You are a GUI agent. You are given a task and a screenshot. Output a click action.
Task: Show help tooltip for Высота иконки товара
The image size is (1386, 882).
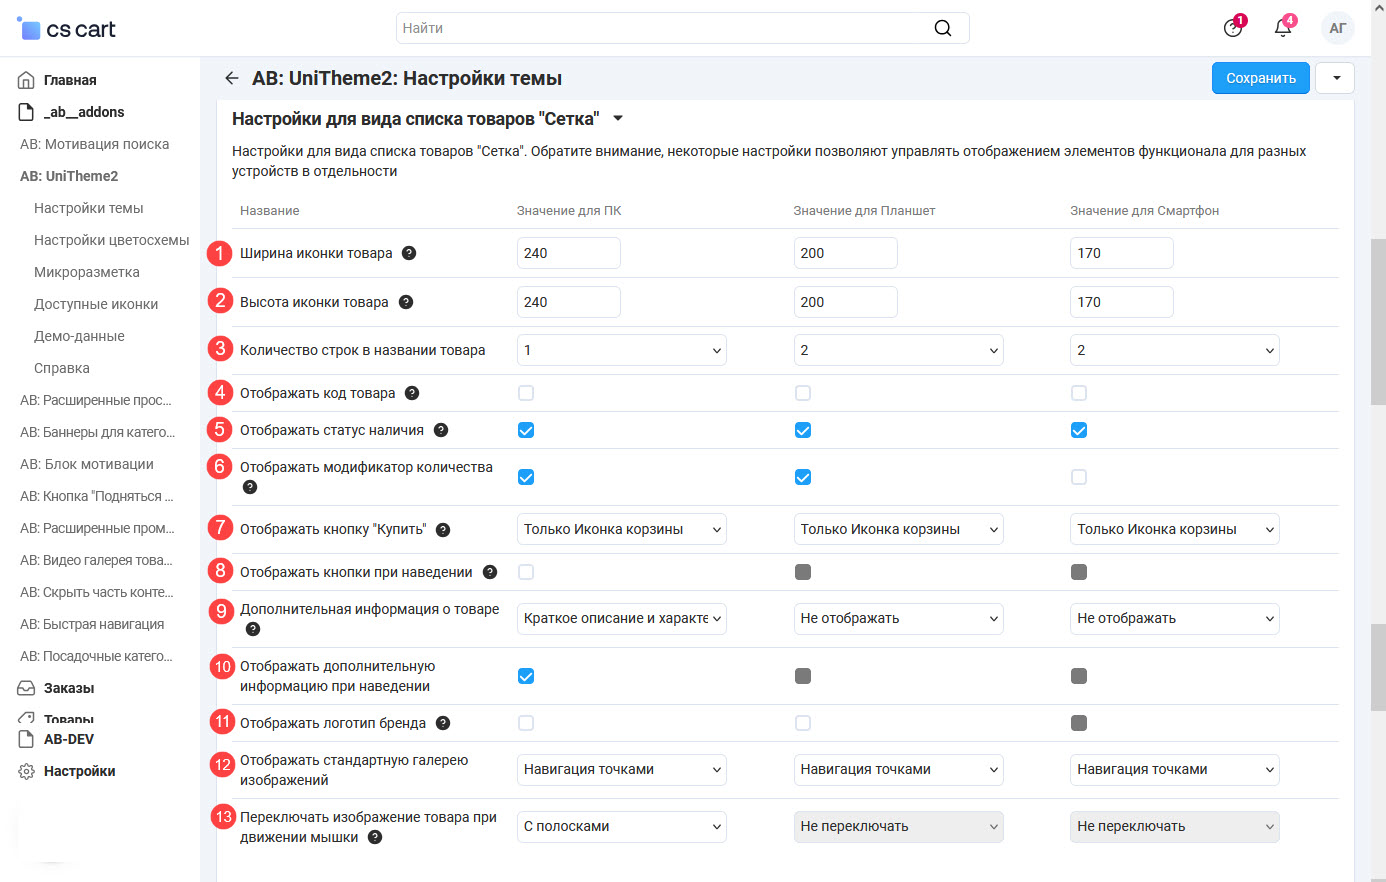click(x=406, y=302)
